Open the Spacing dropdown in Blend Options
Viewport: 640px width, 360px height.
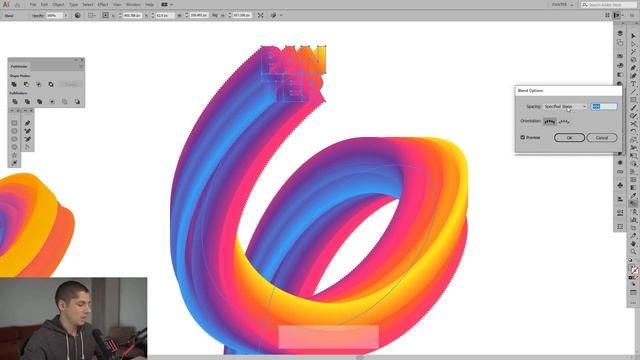565,107
